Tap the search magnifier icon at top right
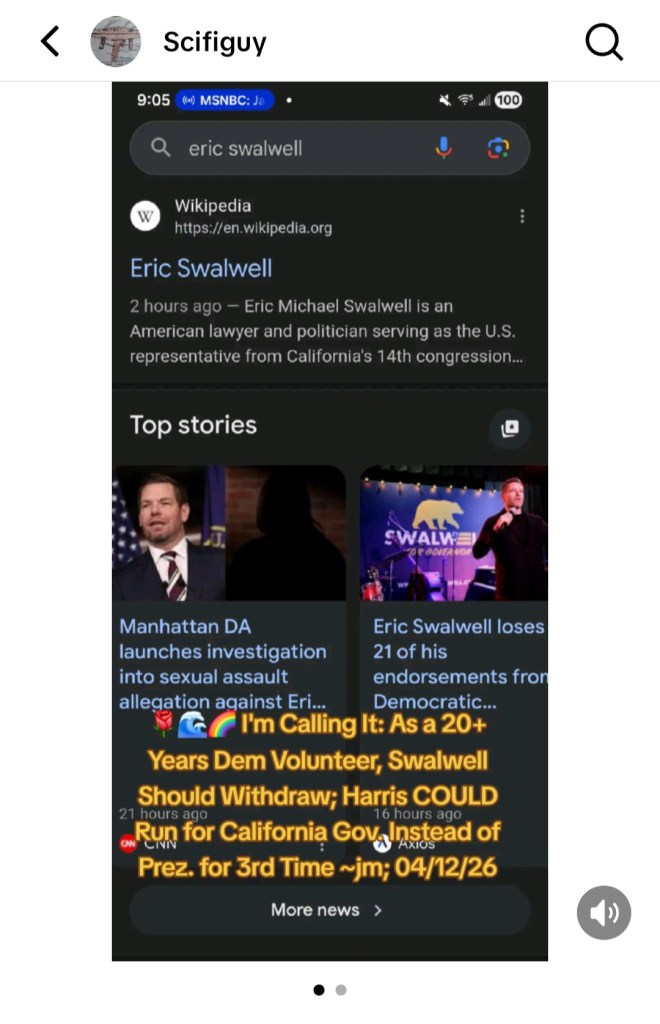 [604, 42]
